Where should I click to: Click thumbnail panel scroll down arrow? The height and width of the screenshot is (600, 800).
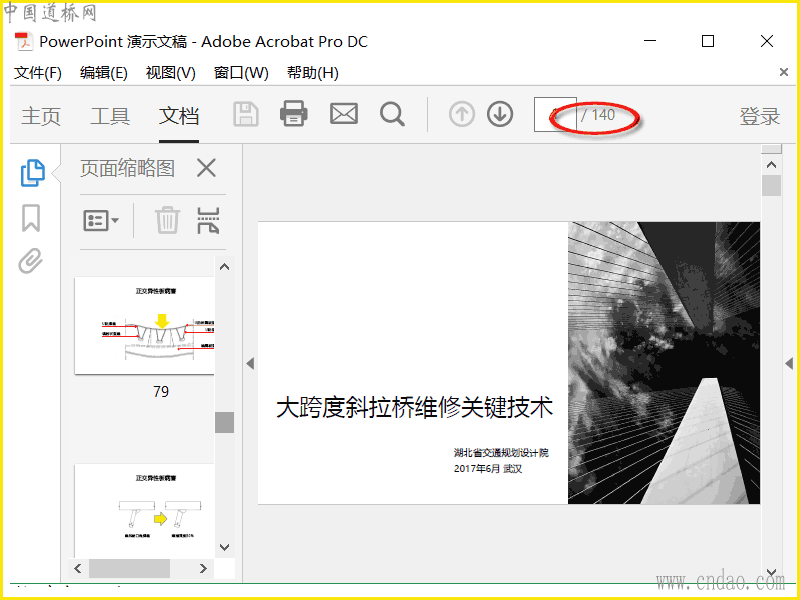coord(224,547)
